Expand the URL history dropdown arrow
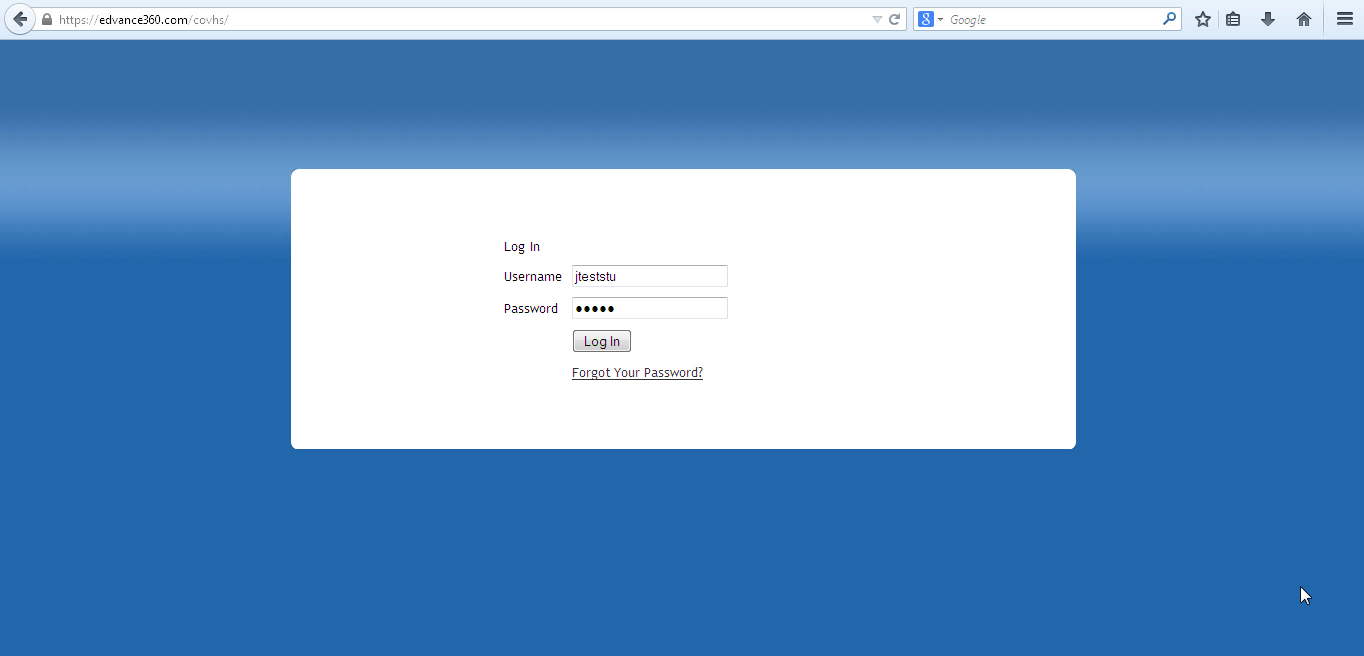The height and width of the screenshot is (656, 1364). click(x=877, y=19)
